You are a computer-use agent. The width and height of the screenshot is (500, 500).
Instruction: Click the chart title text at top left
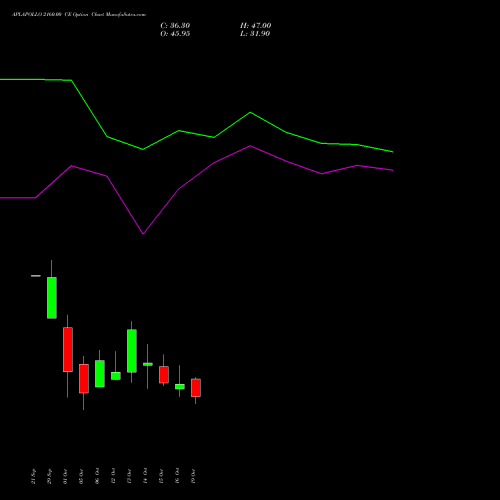click(x=79, y=15)
